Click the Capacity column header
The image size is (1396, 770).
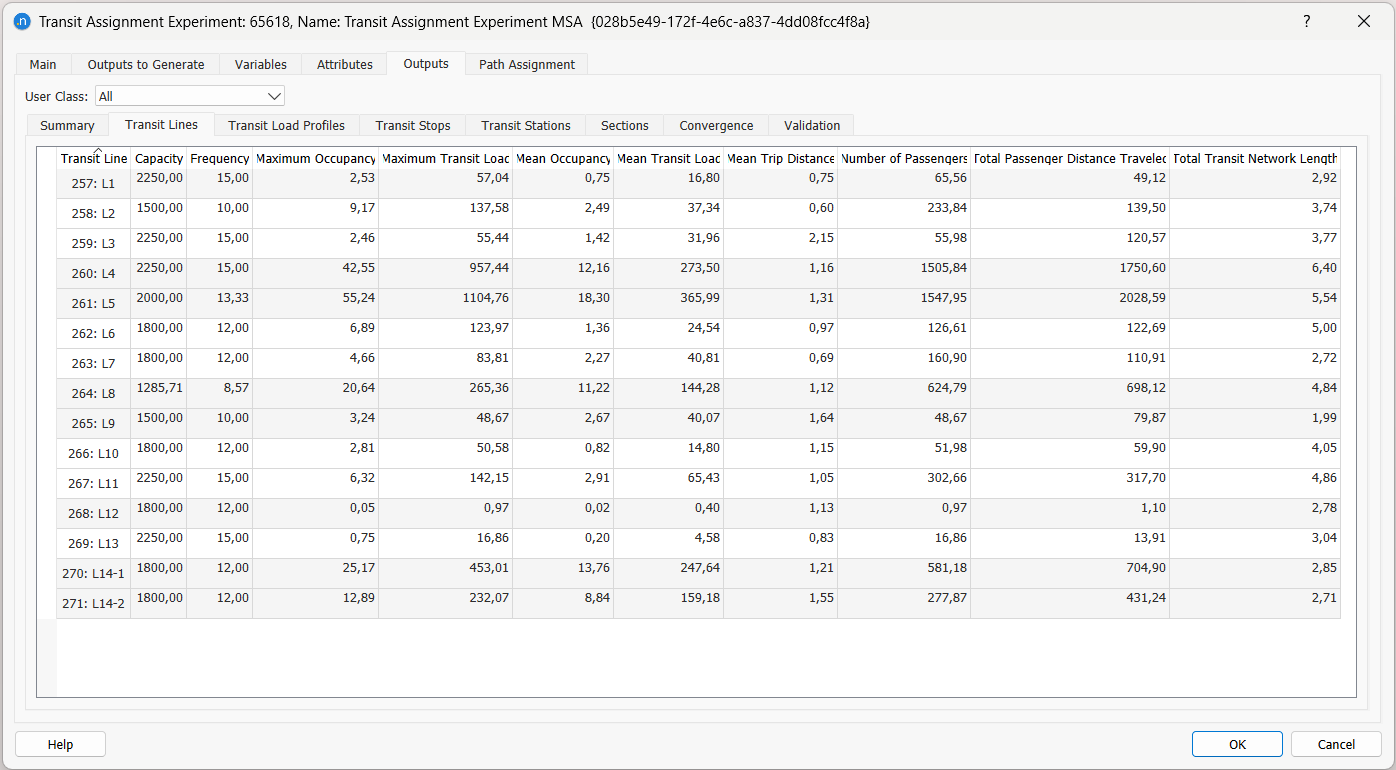click(159, 159)
